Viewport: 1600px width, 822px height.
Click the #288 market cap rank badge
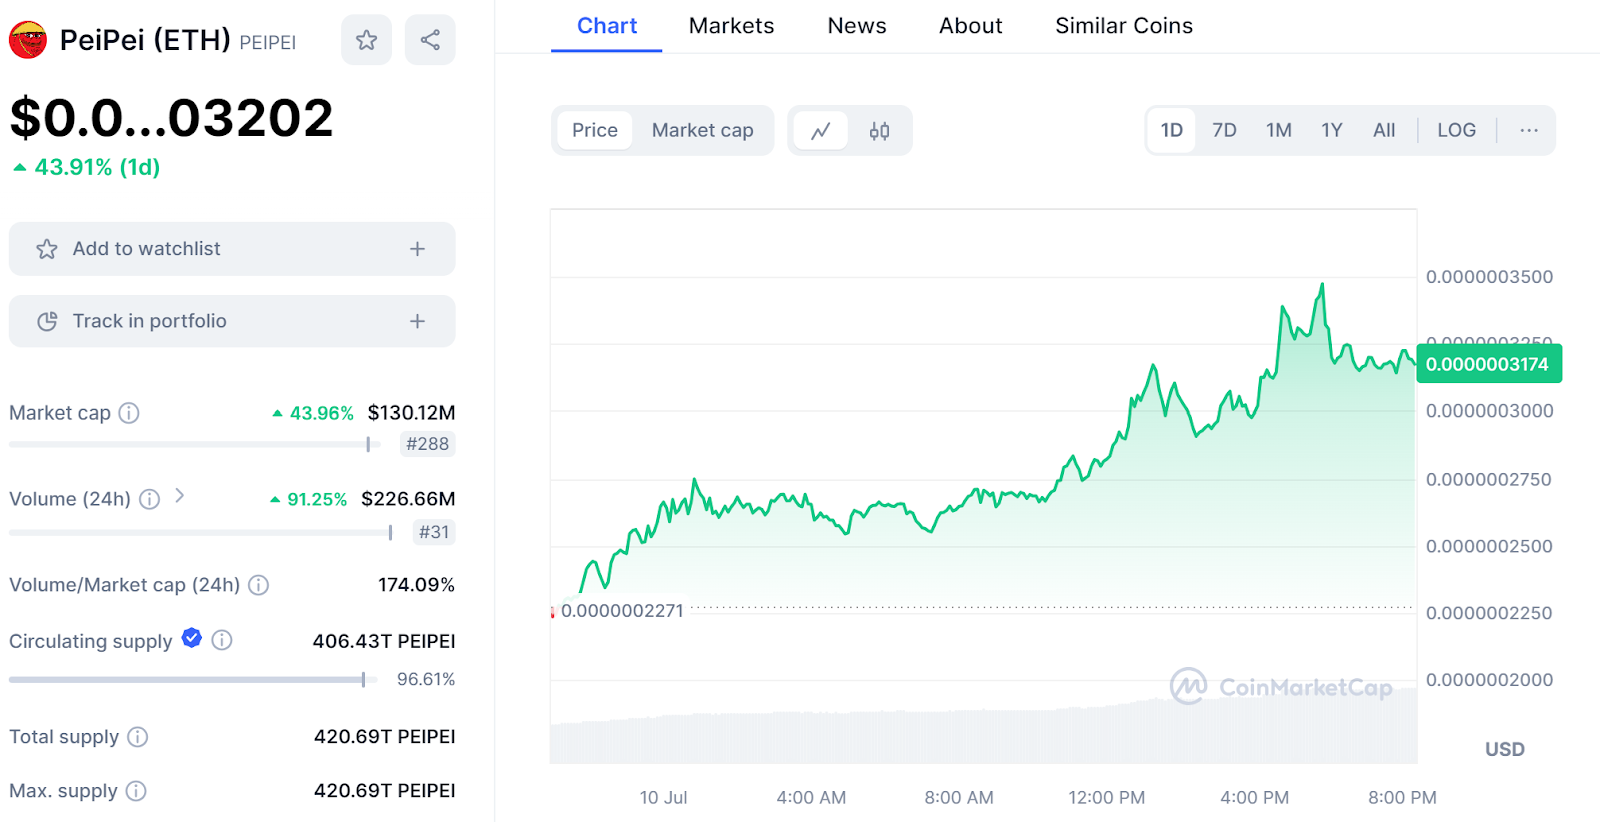coord(427,444)
